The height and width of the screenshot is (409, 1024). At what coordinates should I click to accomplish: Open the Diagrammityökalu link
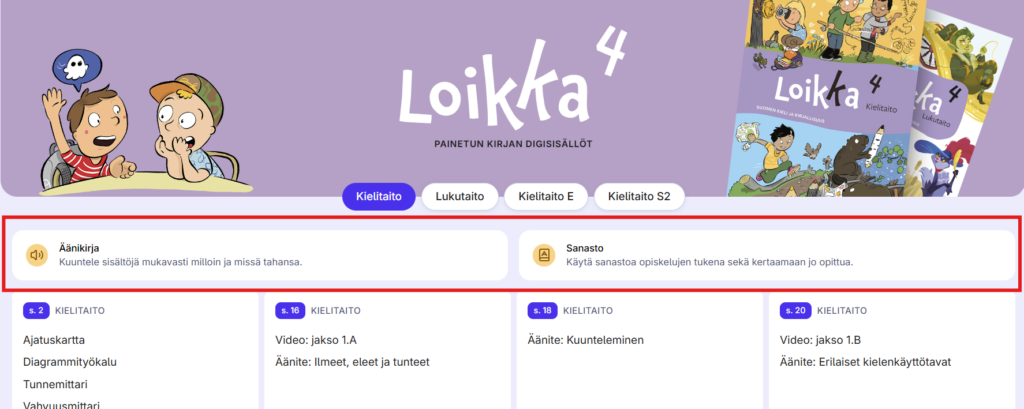tap(70, 362)
